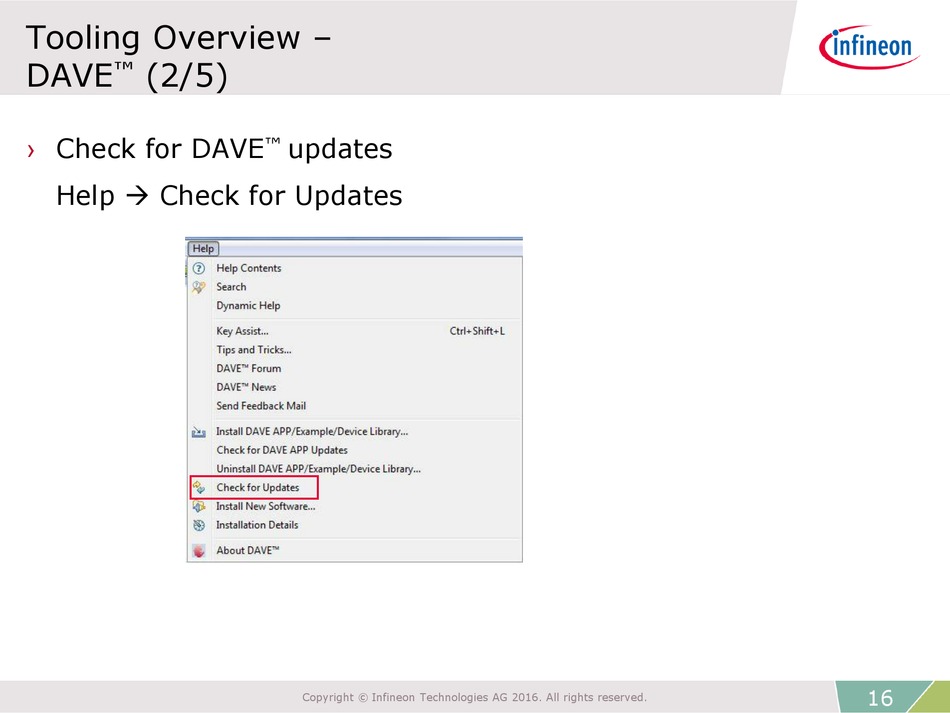Open Help Contents menu entry
Screen dimensions: 950x713
point(354,268)
